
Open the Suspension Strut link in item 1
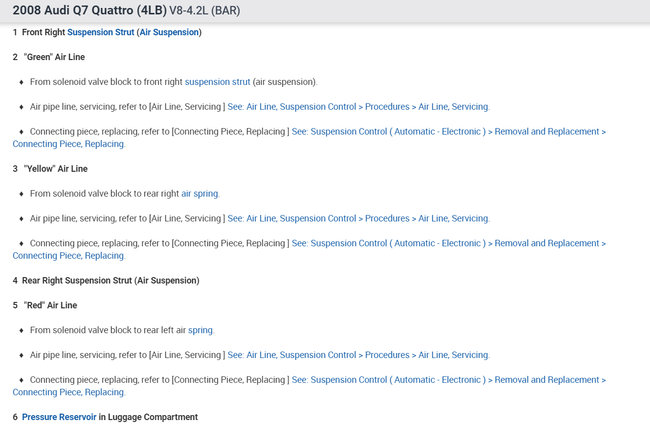click(x=100, y=32)
